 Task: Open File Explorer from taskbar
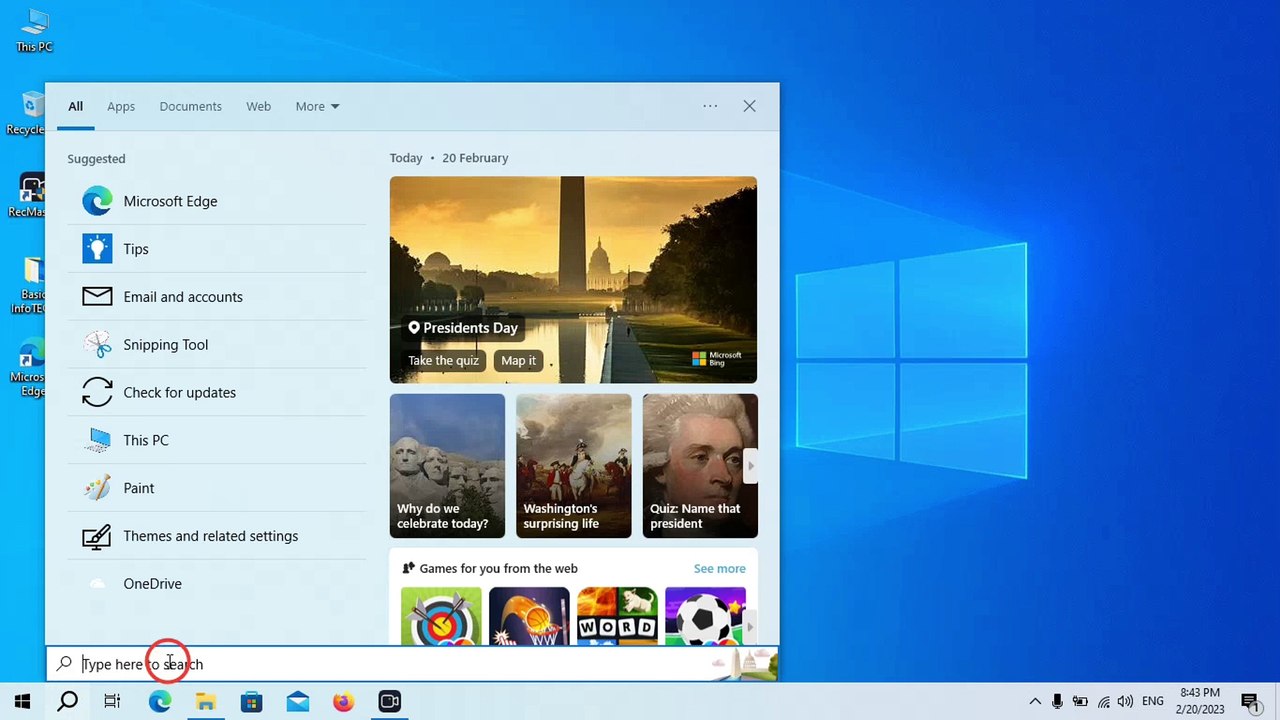(206, 702)
